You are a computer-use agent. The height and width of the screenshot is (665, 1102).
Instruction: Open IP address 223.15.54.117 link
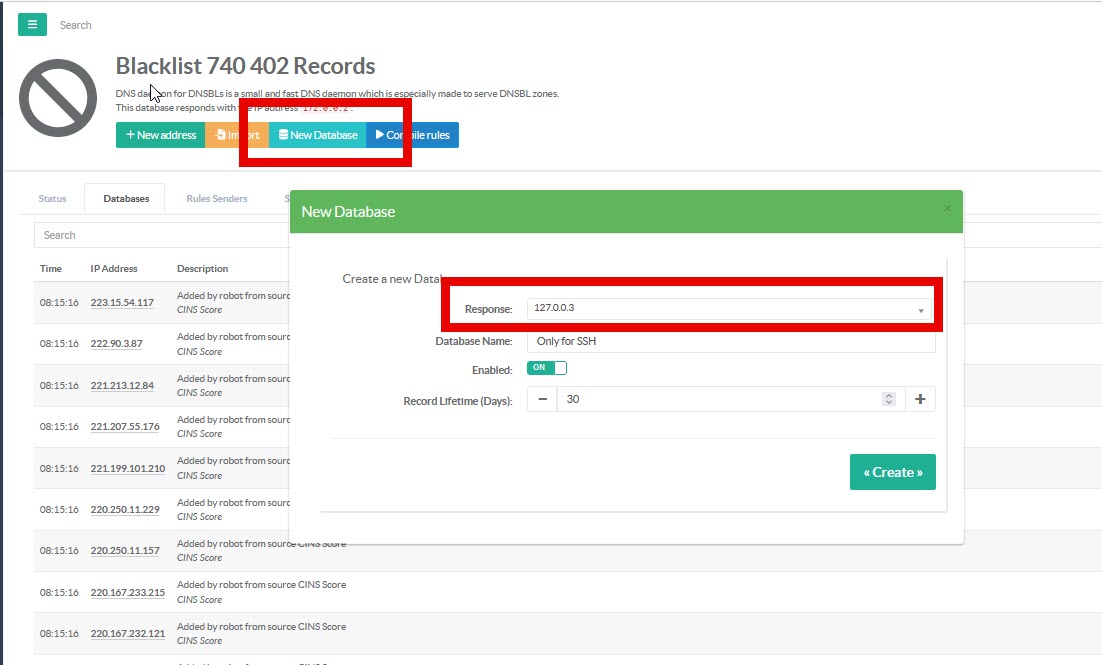pyautogui.click(x=122, y=303)
